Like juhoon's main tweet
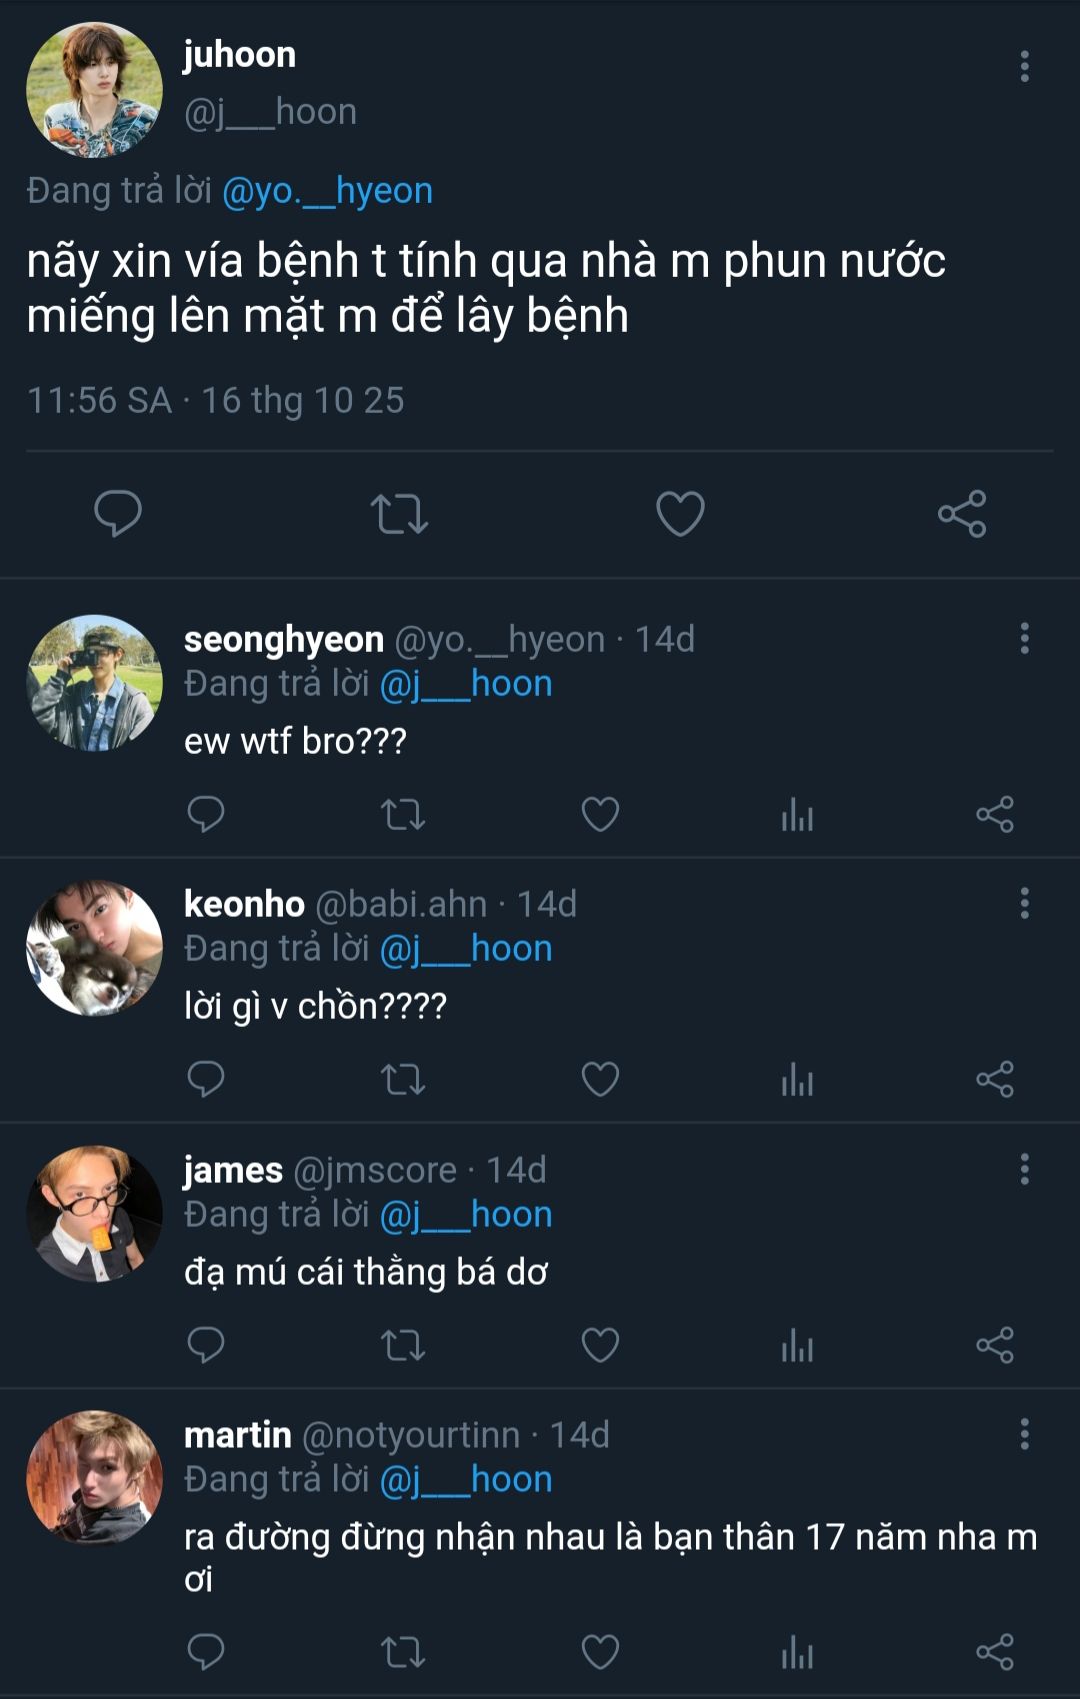The image size is (1080, 1699). coord(680,514)
